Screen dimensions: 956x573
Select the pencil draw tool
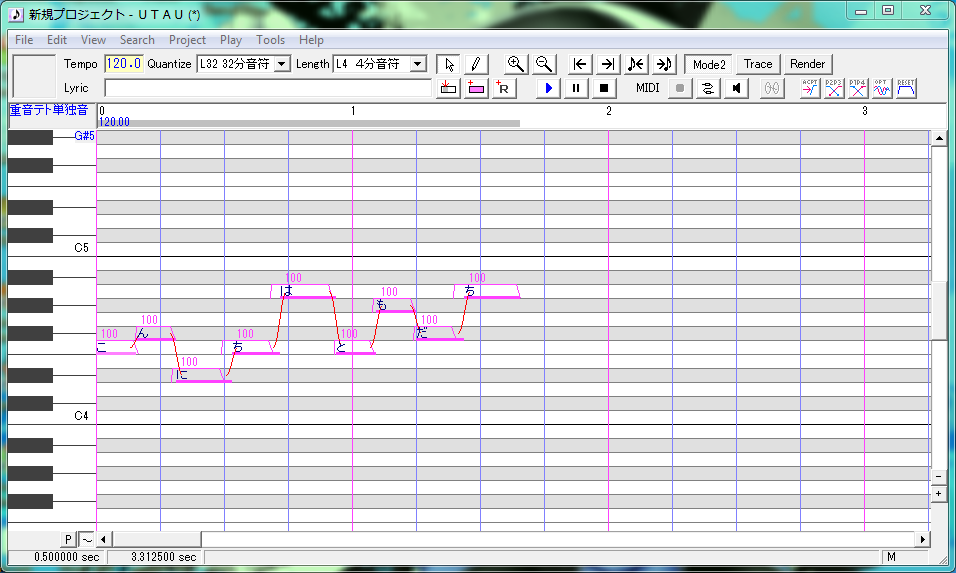(x=476, y=64)
